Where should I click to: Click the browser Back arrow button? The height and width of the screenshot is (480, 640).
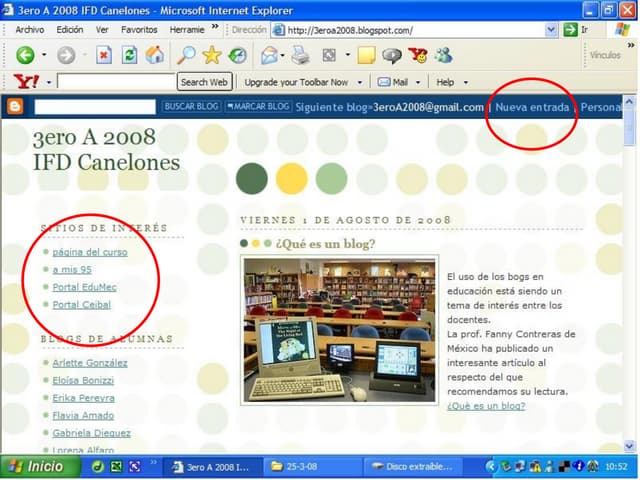[x=25, y=56]
